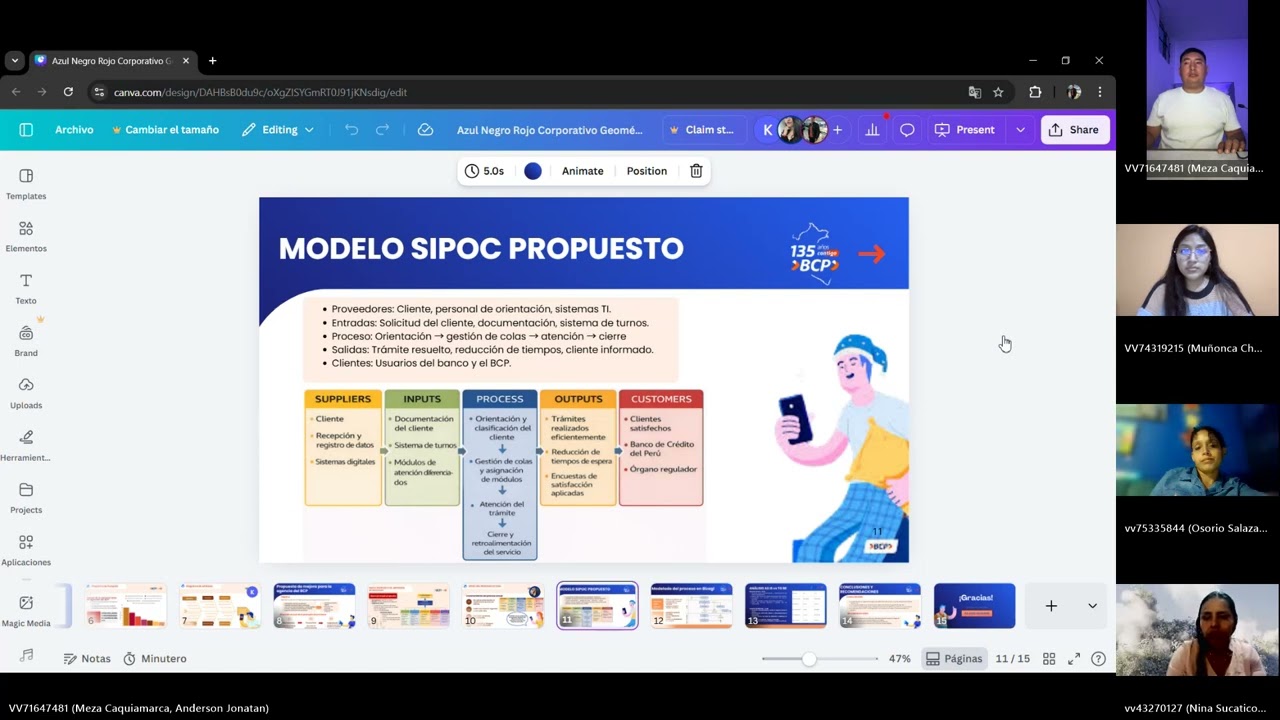Click the 11 / 15 page counter
Image resolution: width=1280 pixels, height=720 pixels.
tap(1012, 659)
